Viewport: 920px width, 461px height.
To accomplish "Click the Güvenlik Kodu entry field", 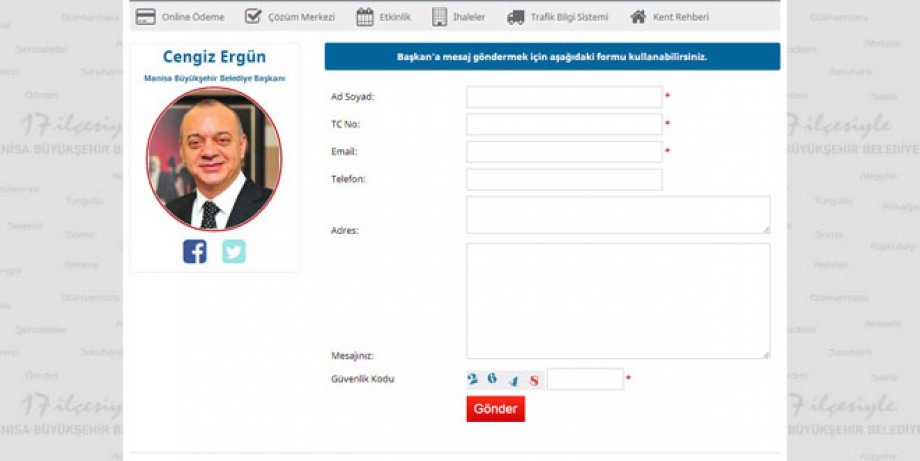I will [585, 380].
